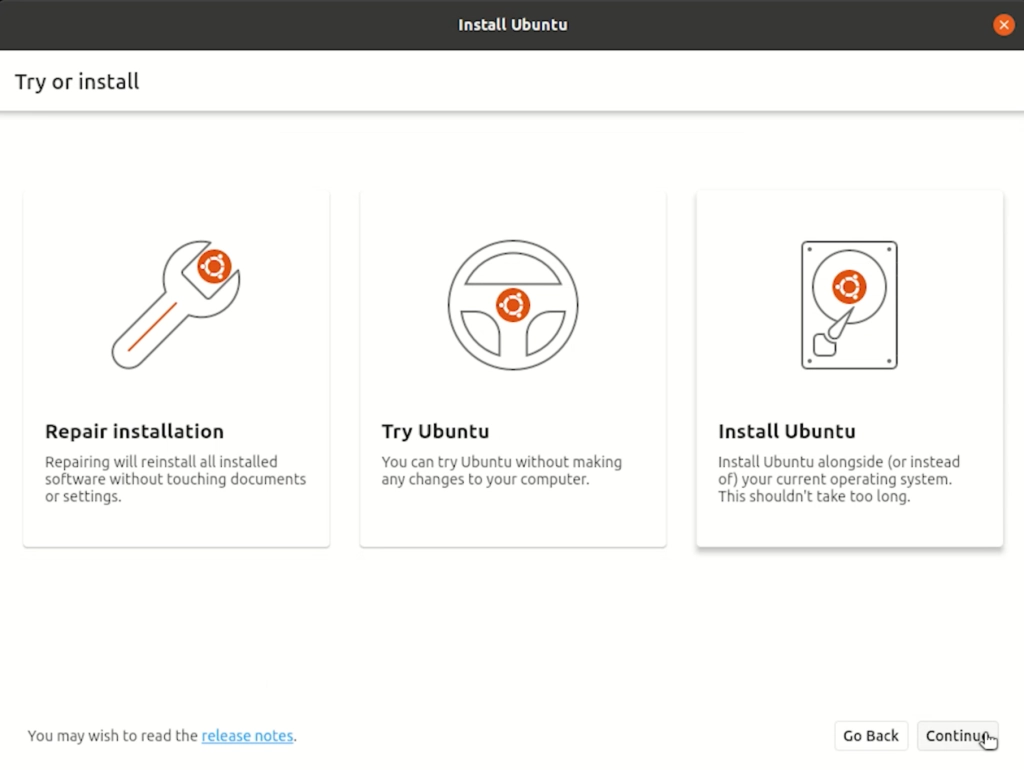Image resolution: width=1024 pixels, height=770 pixels.
Task: Click the Repair installation description text
Action: [x=175, y=479]
